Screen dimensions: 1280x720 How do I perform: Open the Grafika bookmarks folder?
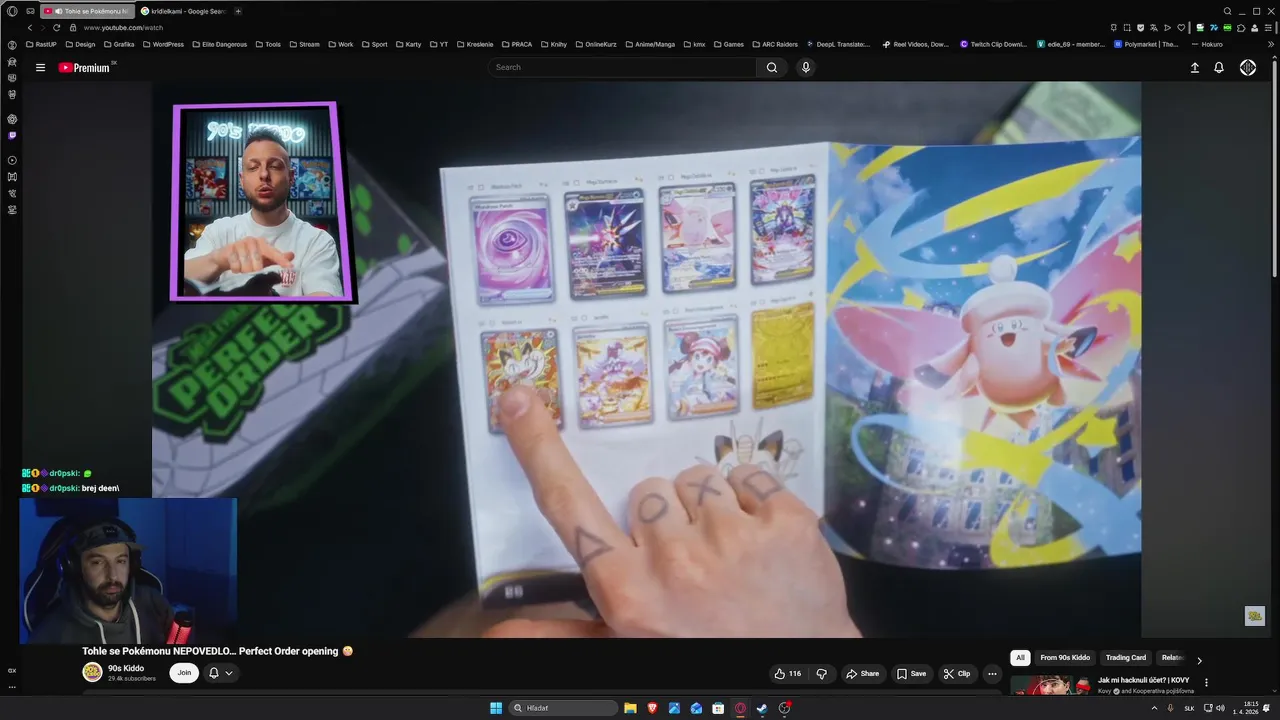pyautogui.click(x=119, y=44)
